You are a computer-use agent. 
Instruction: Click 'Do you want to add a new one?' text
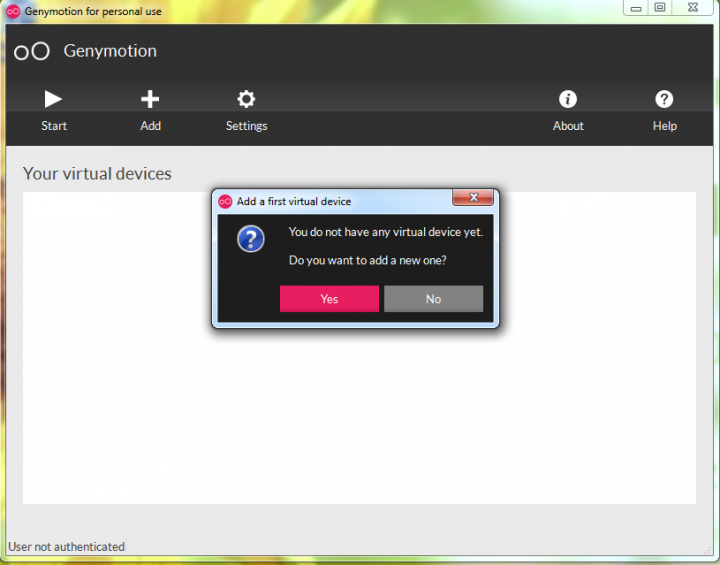(x=367, y=260)
